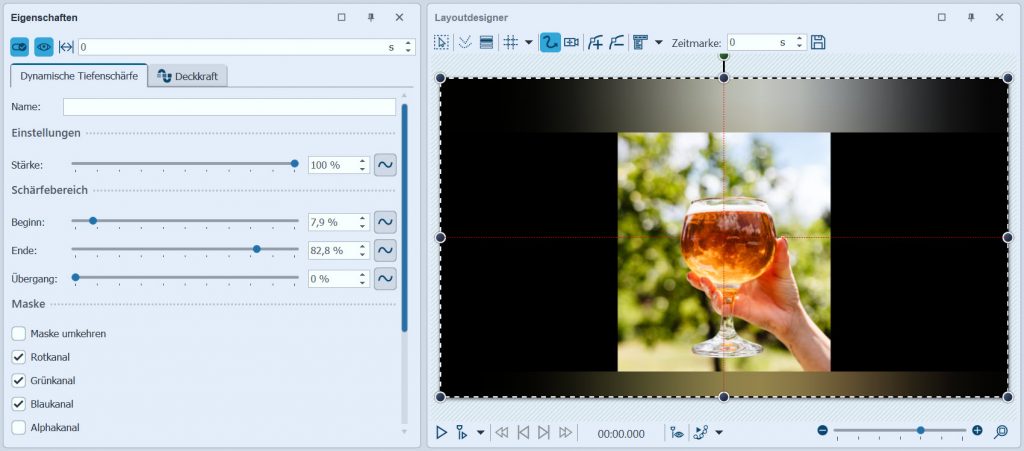Click the motion path tool icon
Image resolution: width=1024 pixels, height=451 pixels.
(x=549, y=42)
